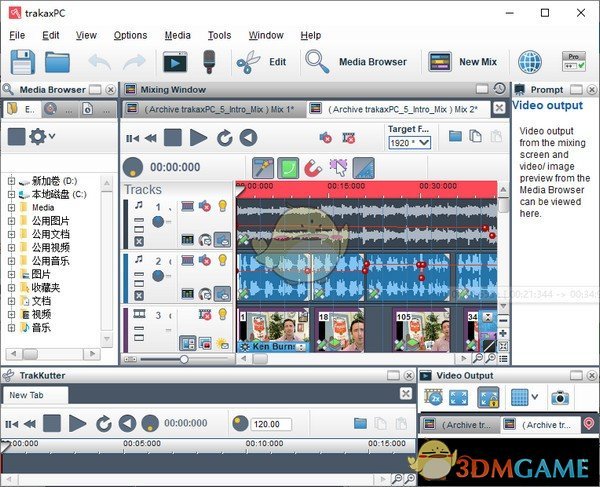Toggle the green curve envelope tool

tap(288, 168)
